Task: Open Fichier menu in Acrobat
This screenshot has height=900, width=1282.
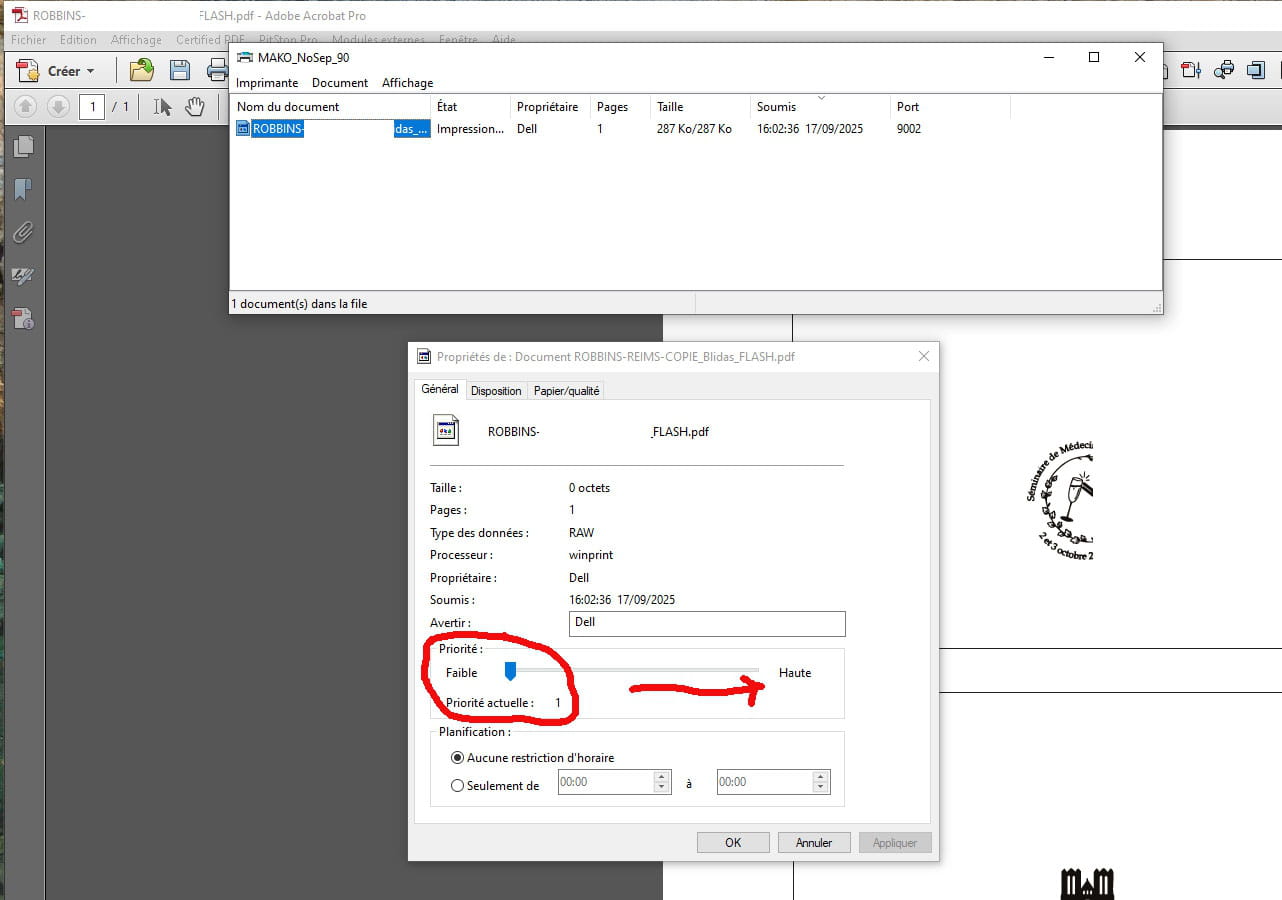Action: pos(29,40)
